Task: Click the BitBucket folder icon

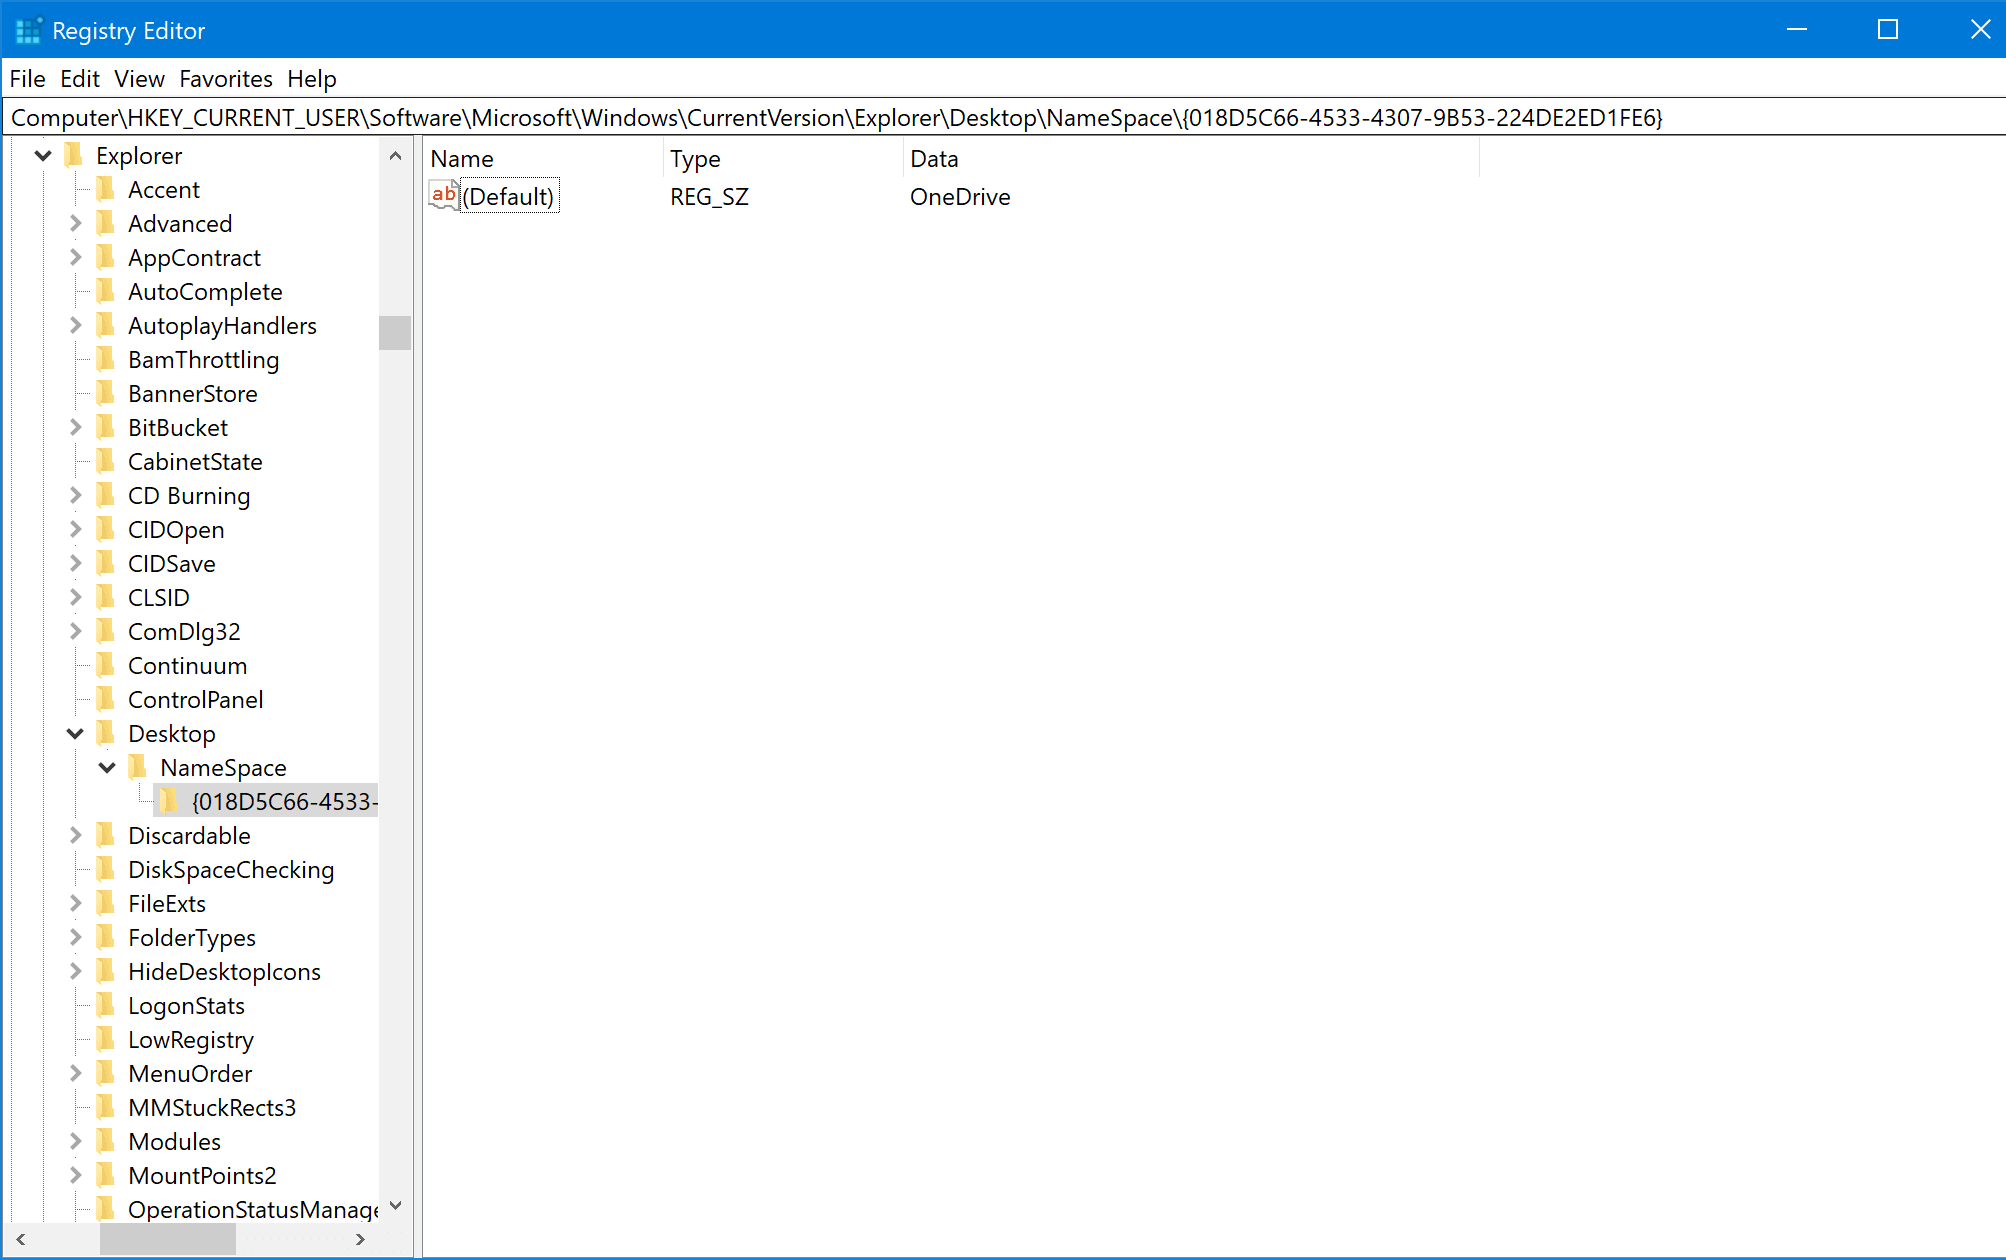Action: point(106,428)
